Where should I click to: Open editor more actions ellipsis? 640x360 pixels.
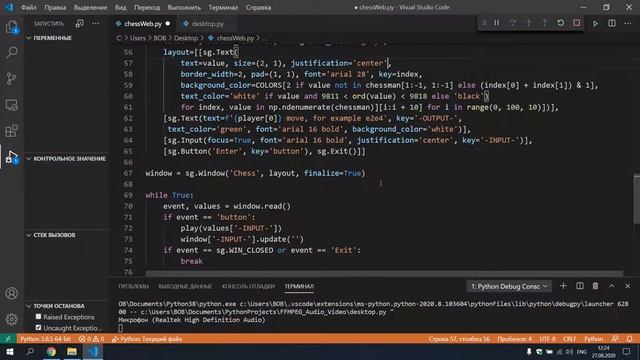pos(628,24)
